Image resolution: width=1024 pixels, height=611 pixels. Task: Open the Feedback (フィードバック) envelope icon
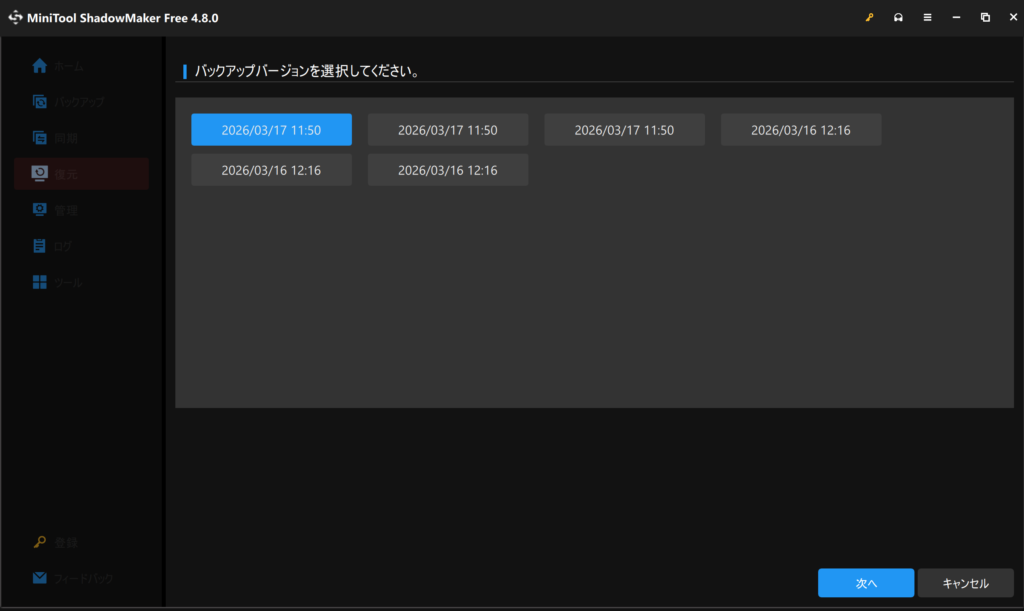pos(40,578)
